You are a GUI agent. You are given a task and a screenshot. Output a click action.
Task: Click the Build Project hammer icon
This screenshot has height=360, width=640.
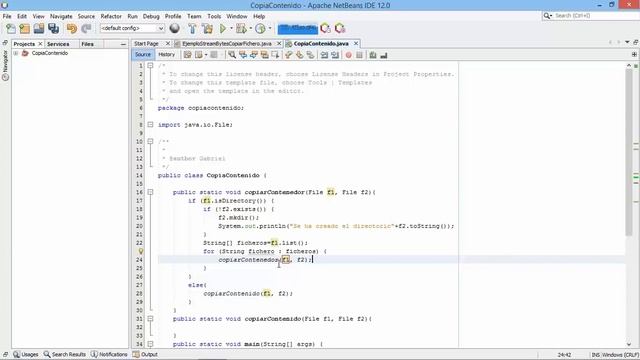[192, 29]
